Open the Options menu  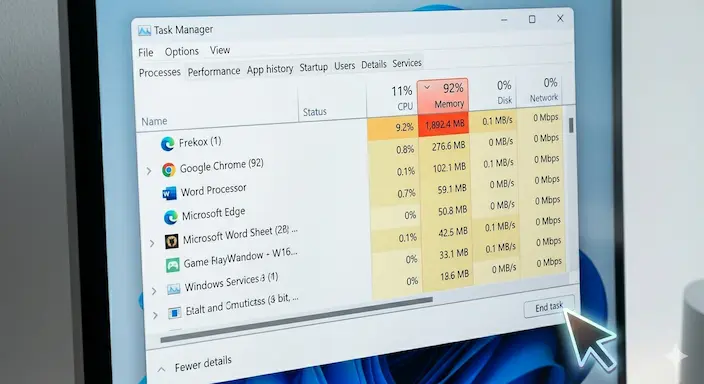(x=182, y=52)
